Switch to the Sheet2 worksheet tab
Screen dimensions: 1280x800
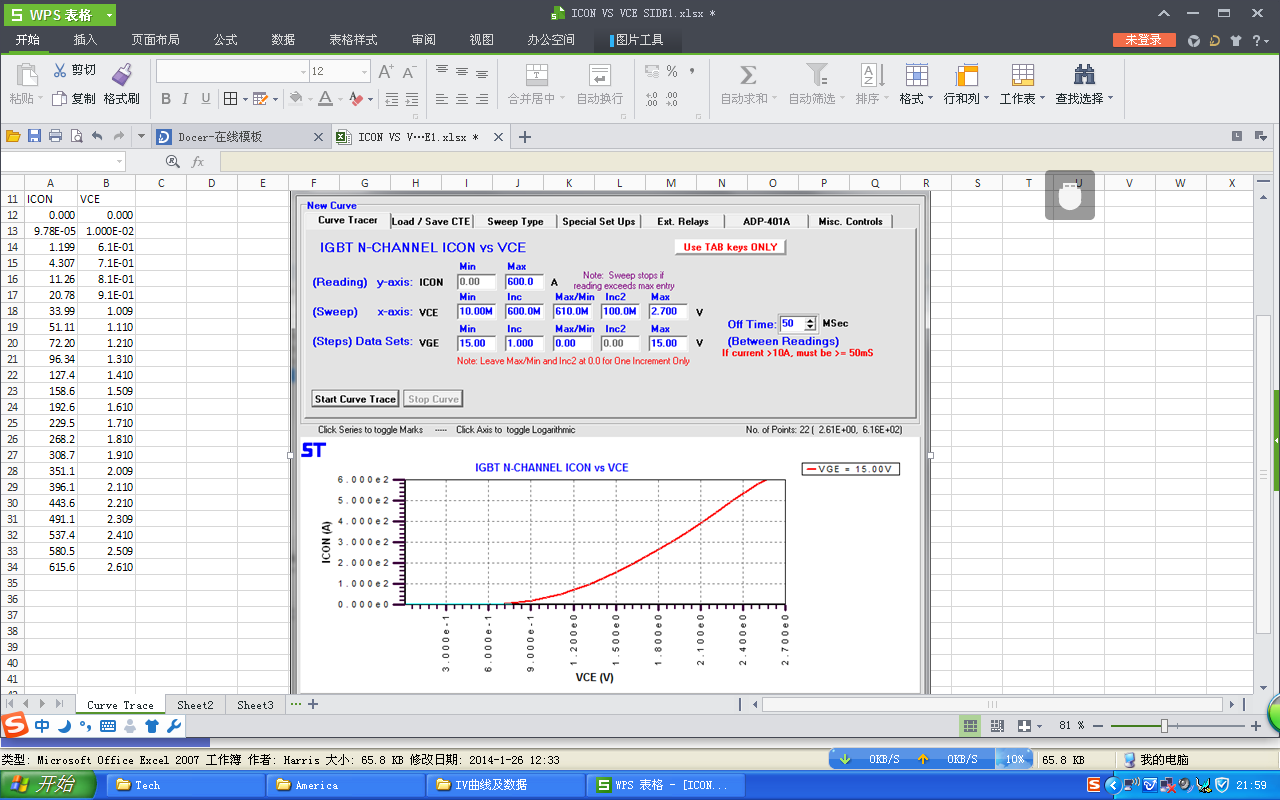(195, 705)
